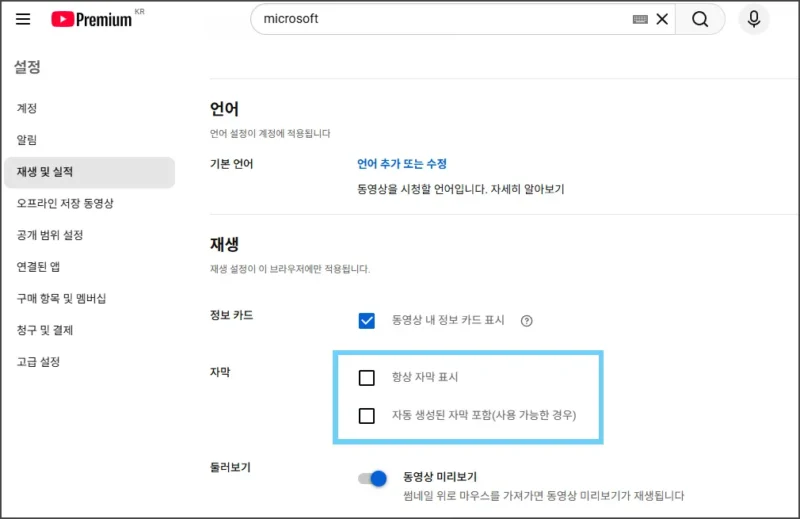
Task: Click the 재생 section heading
Action: pos(224,244)
